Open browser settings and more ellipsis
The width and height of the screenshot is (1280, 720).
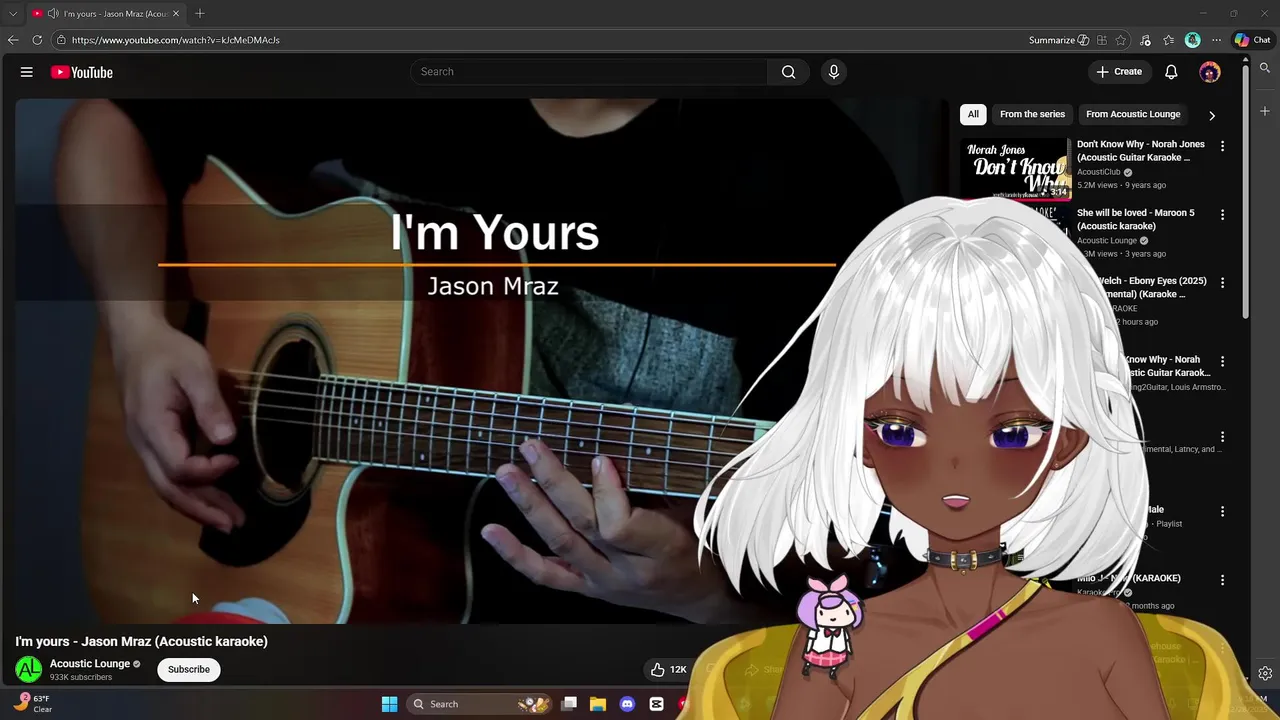click(1216, 40)
